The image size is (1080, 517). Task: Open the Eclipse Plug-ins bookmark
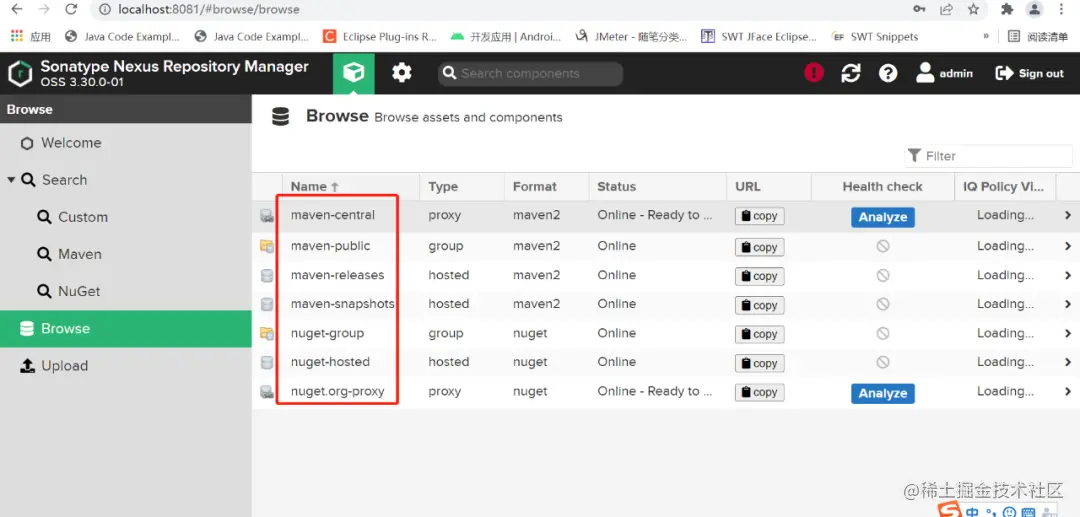pos(380,36)
